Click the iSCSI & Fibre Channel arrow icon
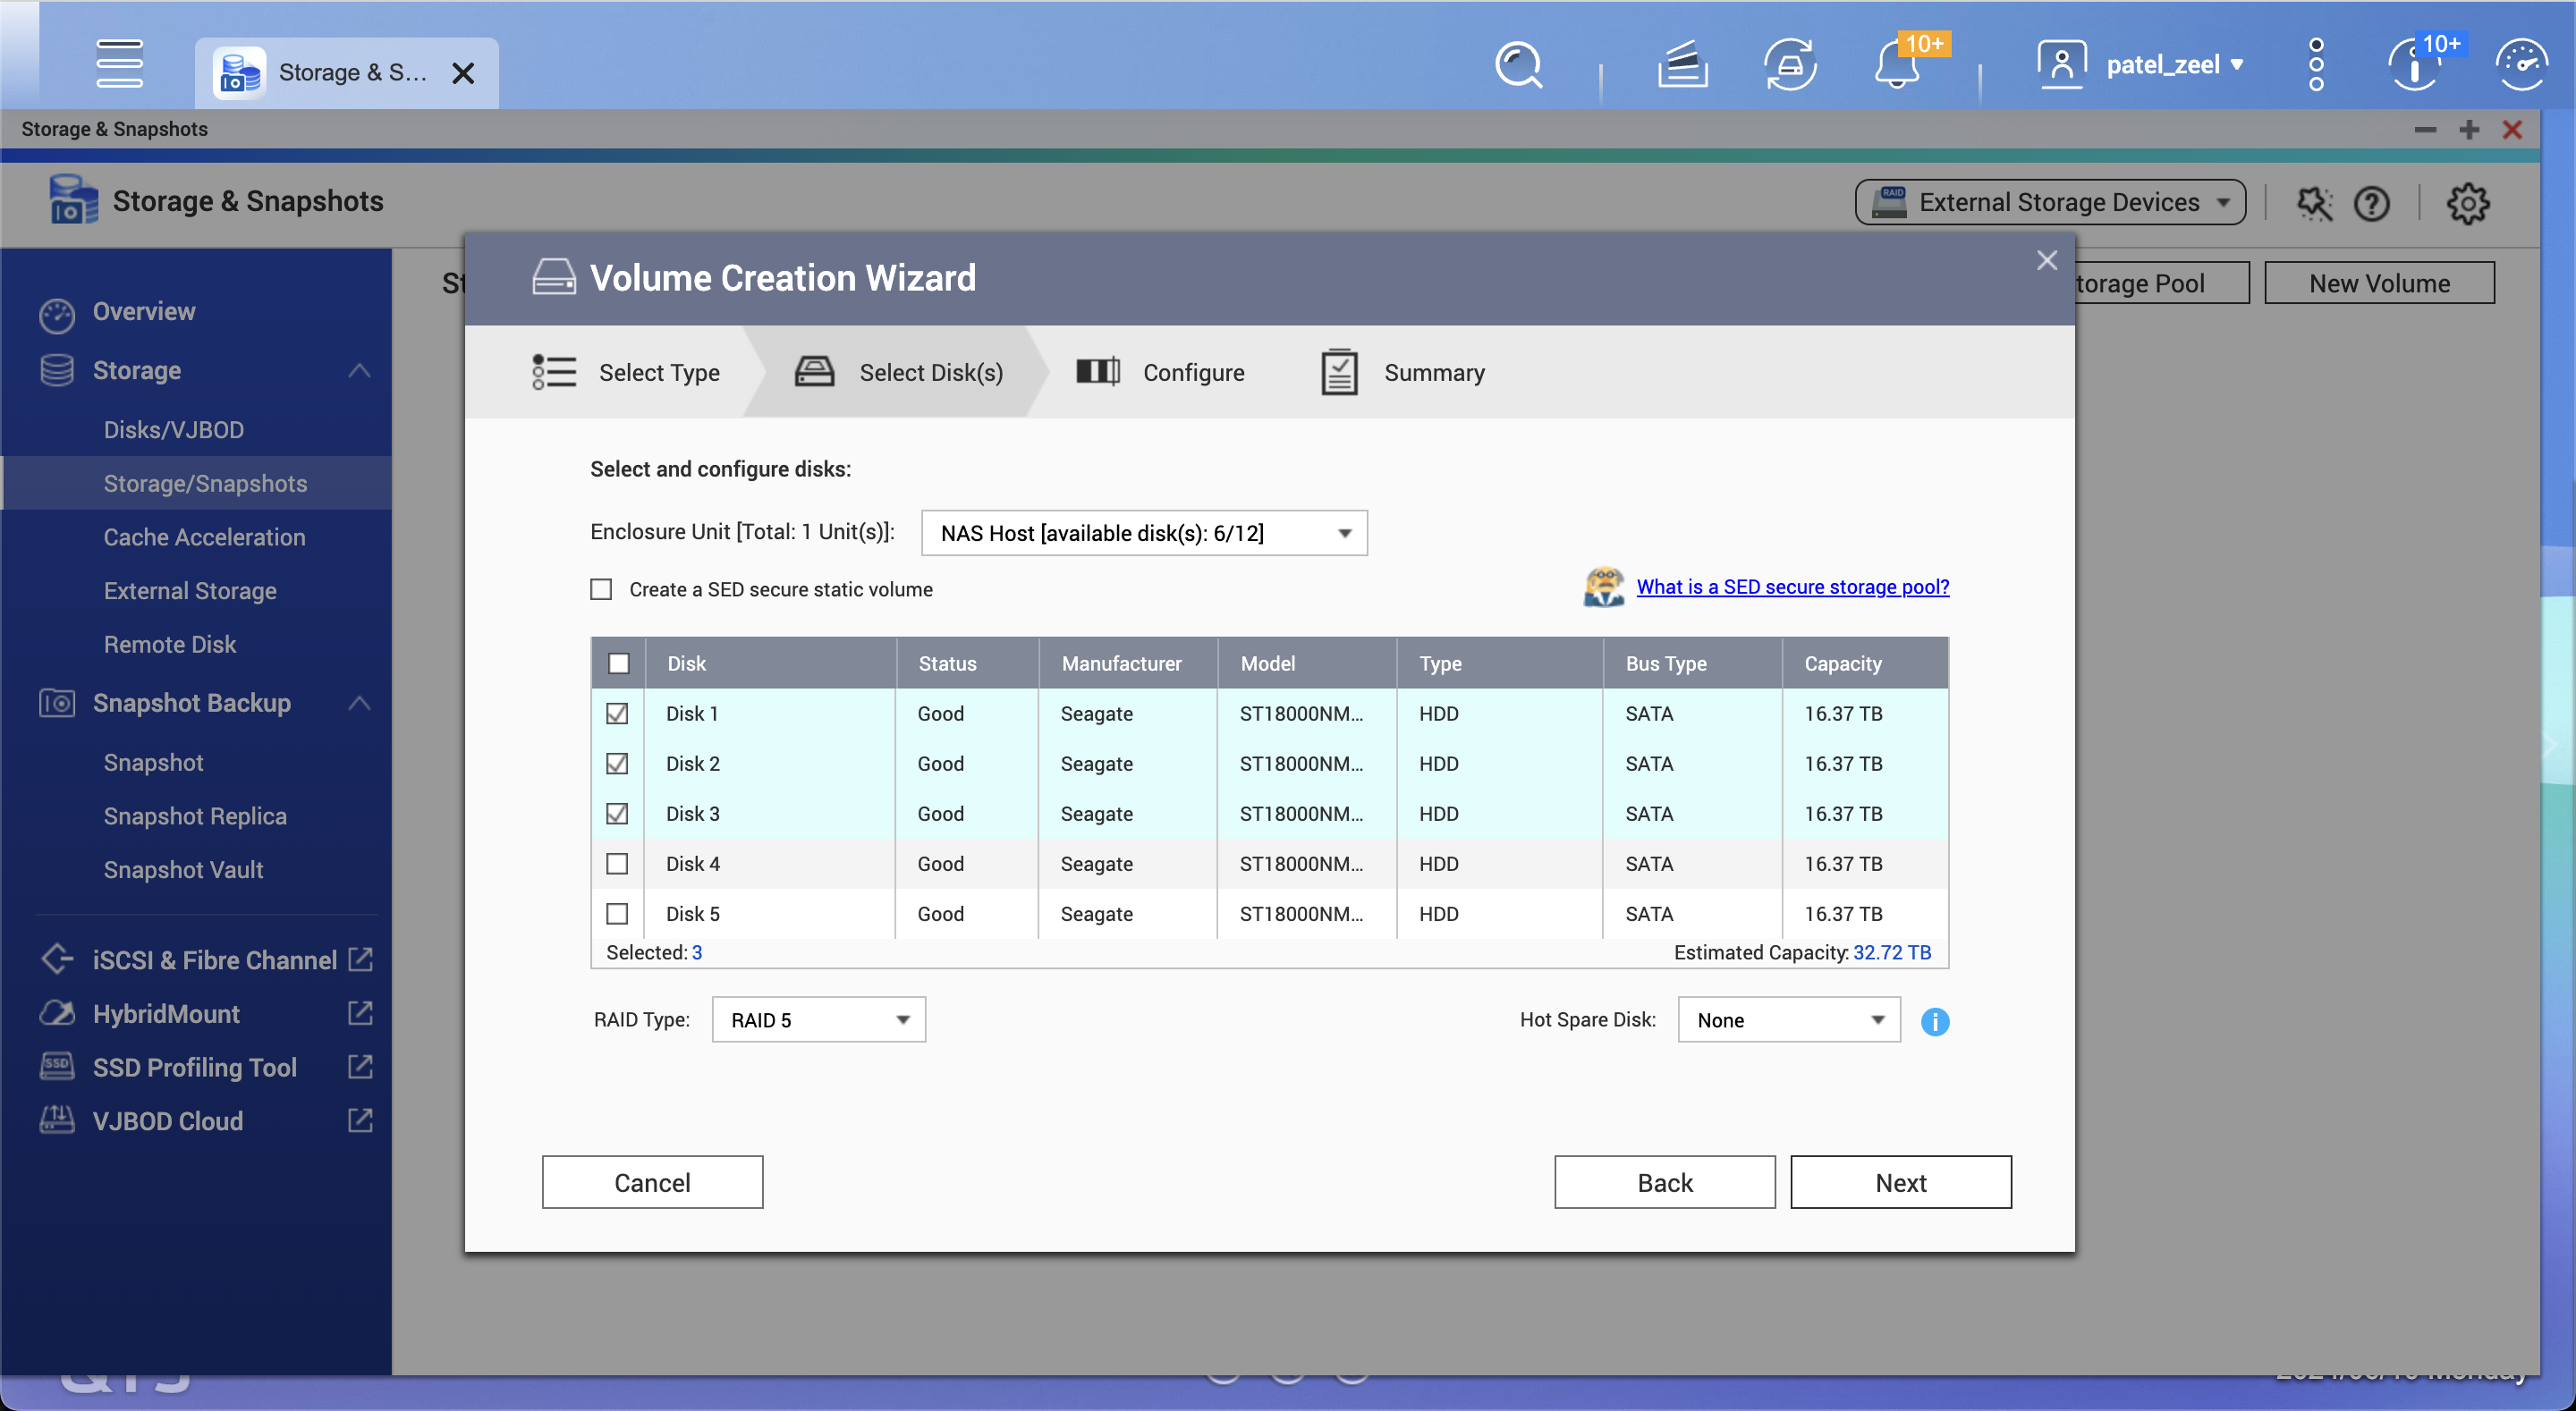Screen dimensions: 2576x1411 (57, 959)
